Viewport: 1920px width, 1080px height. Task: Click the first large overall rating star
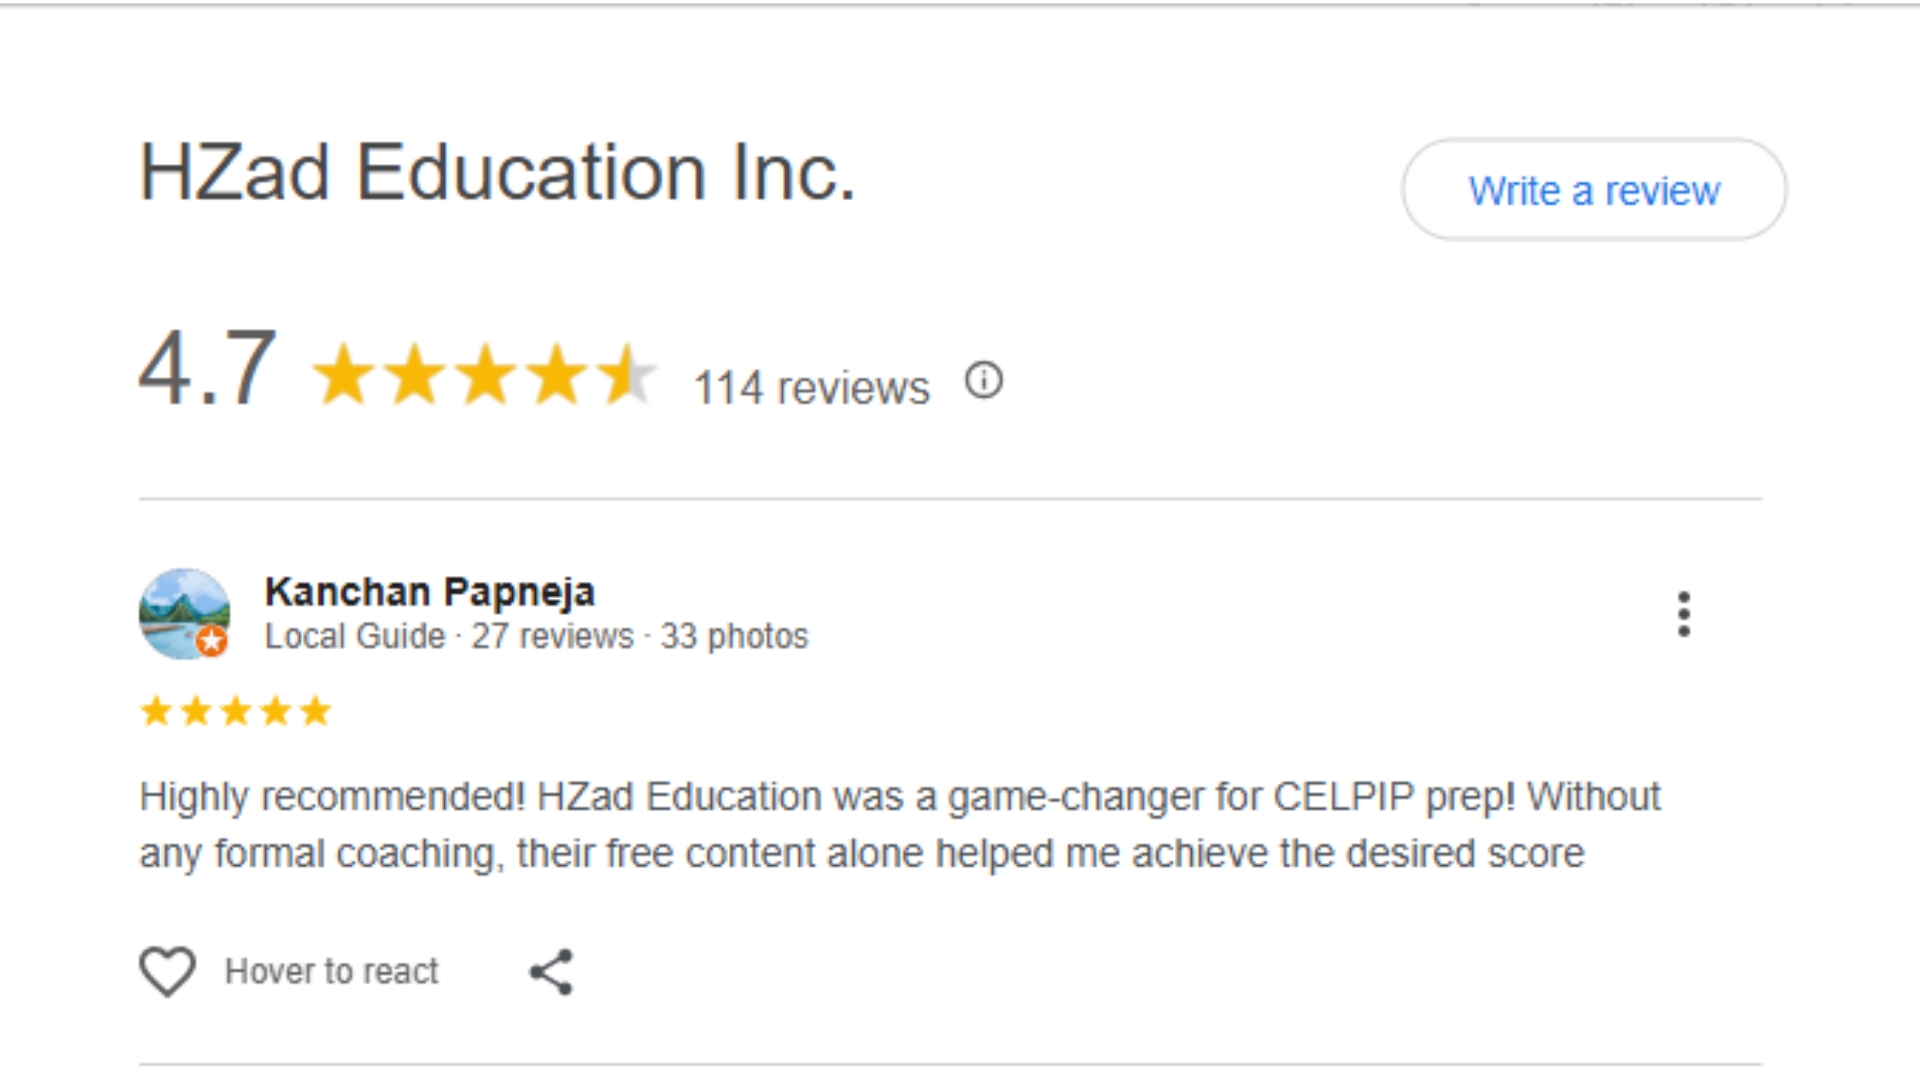pyautogui.click(x=344, y=375)
